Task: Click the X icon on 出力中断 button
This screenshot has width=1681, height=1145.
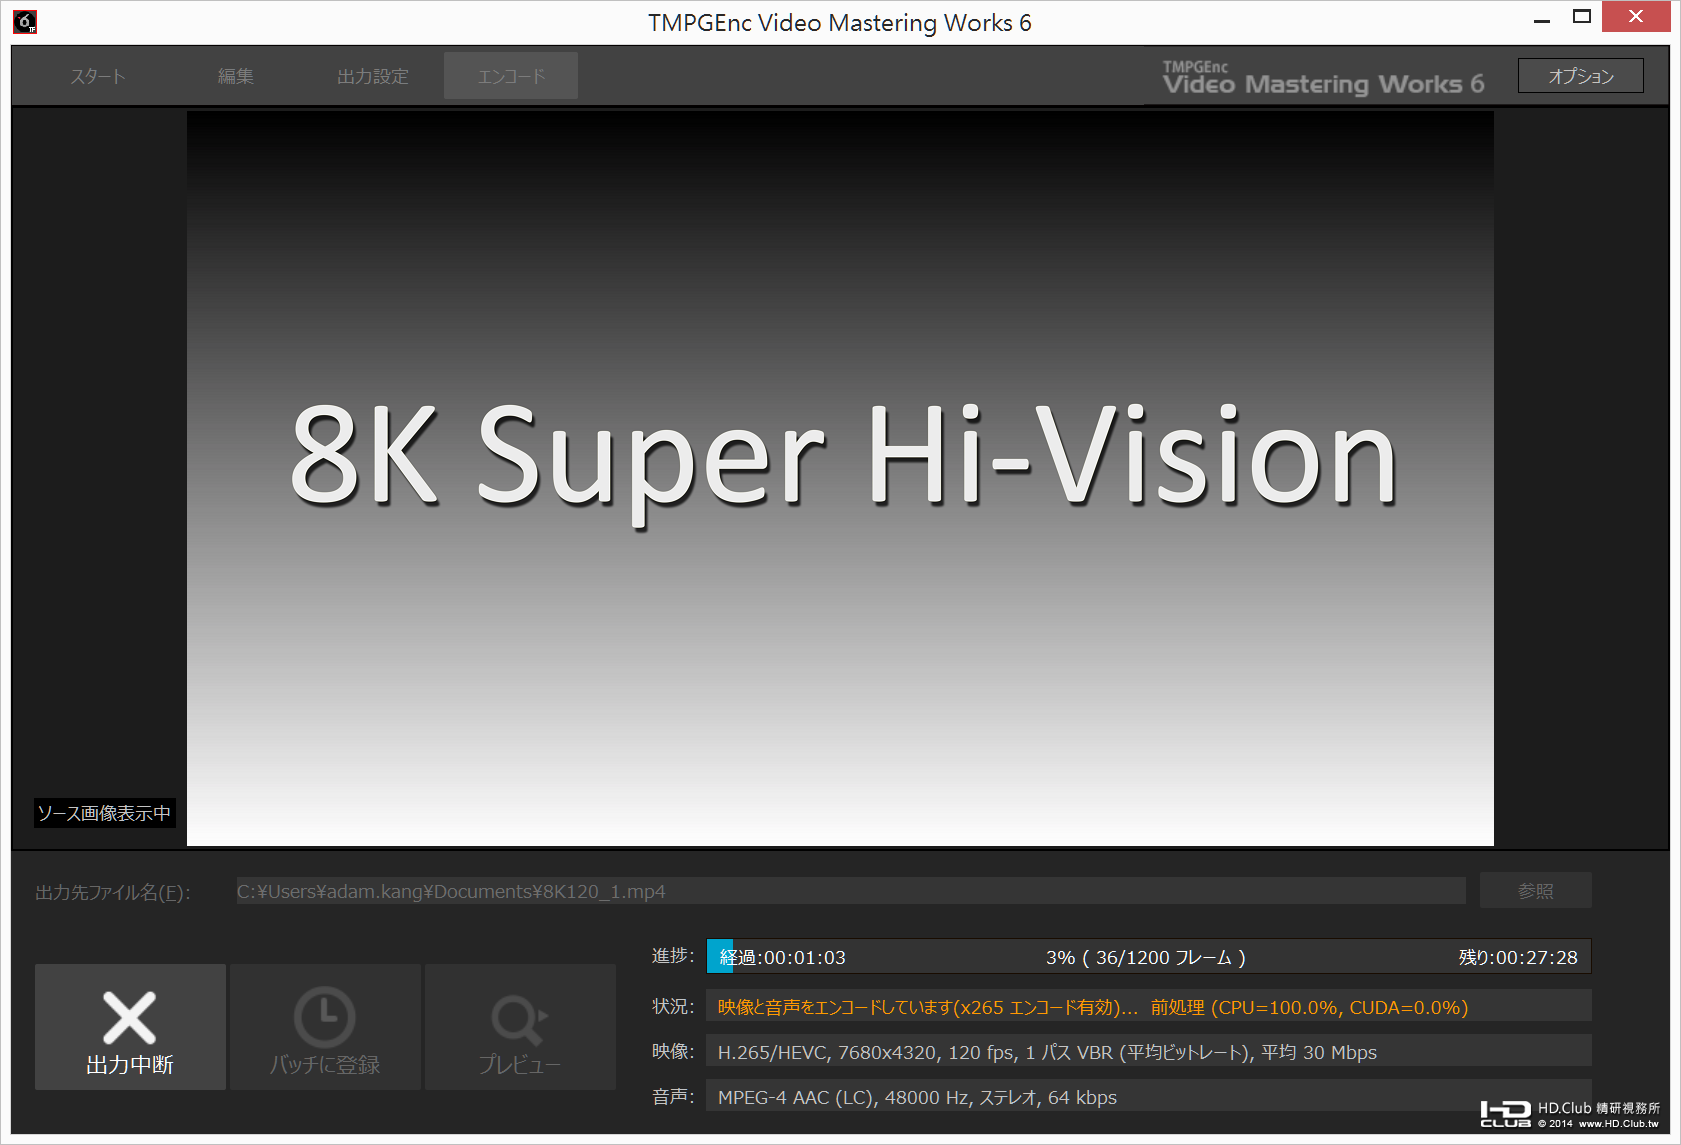Action: pos(130,1018)
